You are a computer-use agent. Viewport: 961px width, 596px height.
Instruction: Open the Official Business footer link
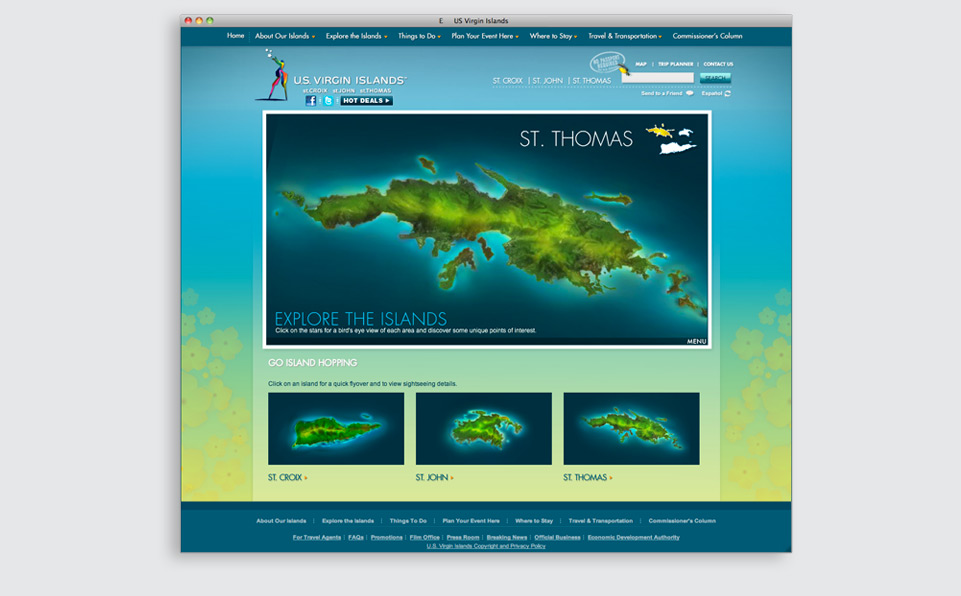[557, 537]
